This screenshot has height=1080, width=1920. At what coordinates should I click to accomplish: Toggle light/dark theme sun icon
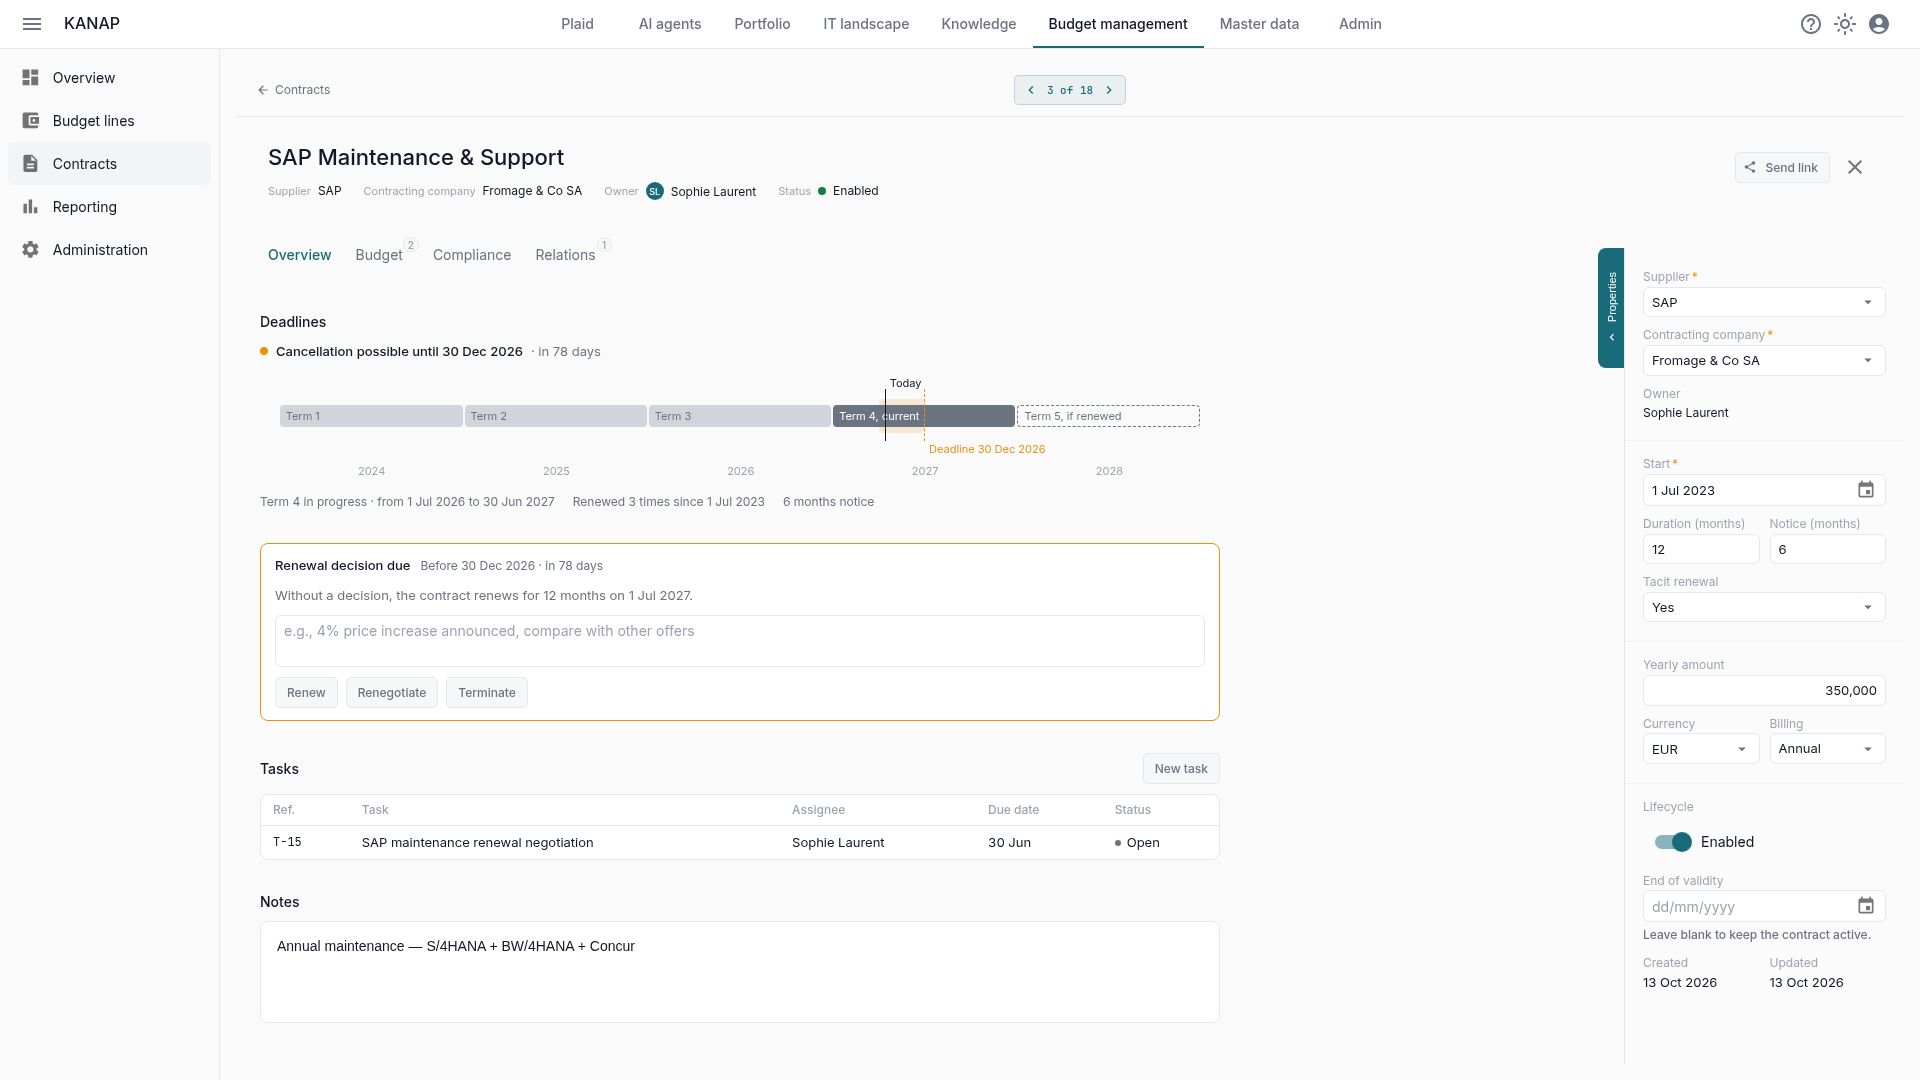click(x=1845, y=24)
